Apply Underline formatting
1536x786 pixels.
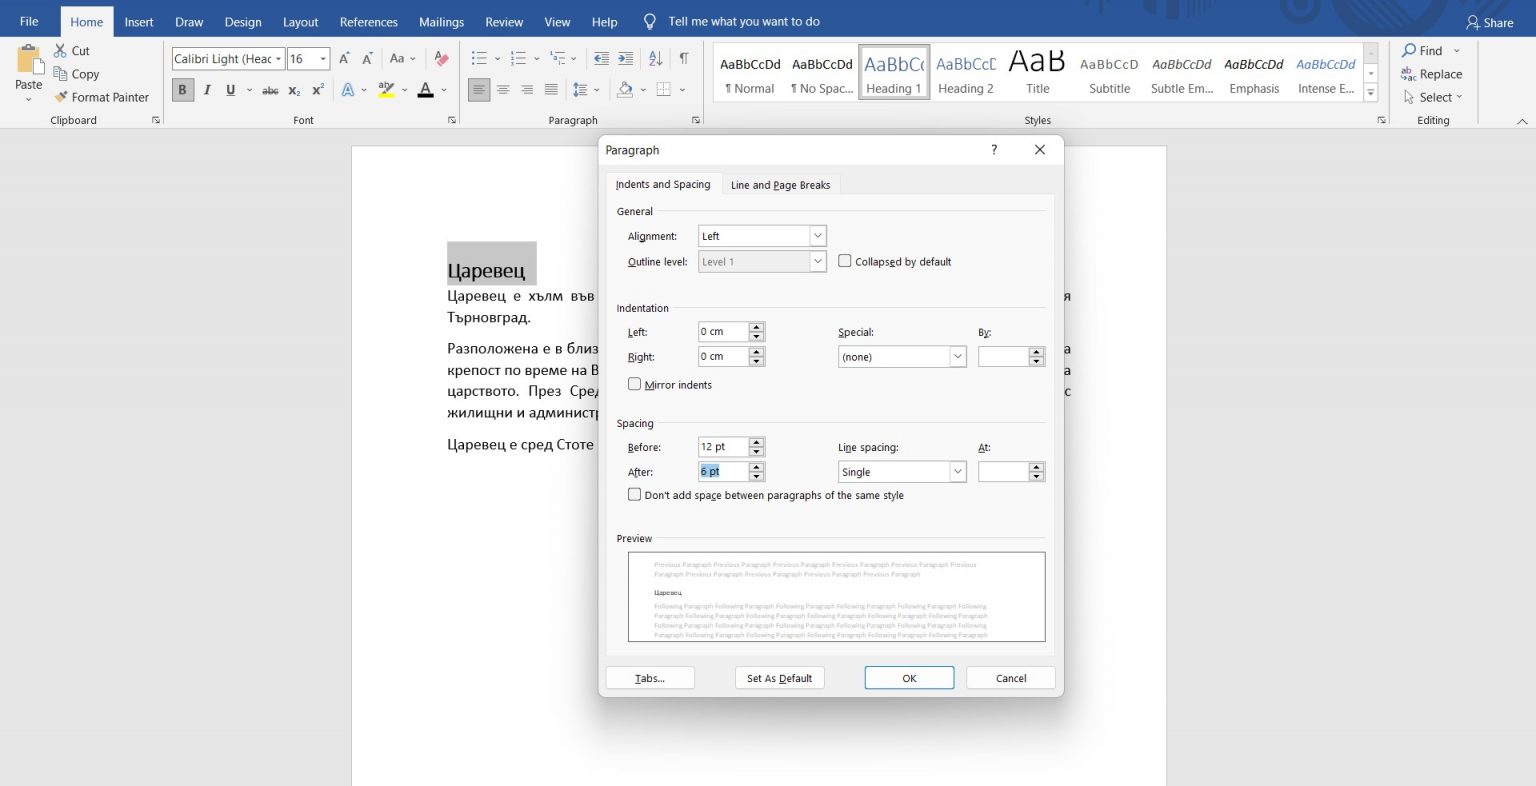[x=230, y=90]
